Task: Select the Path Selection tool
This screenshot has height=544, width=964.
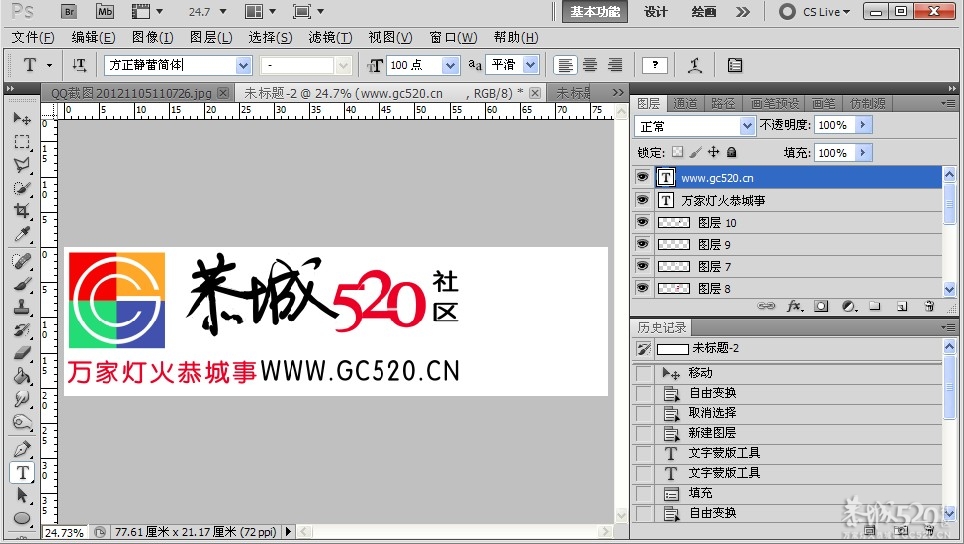Action: (22, 495)
